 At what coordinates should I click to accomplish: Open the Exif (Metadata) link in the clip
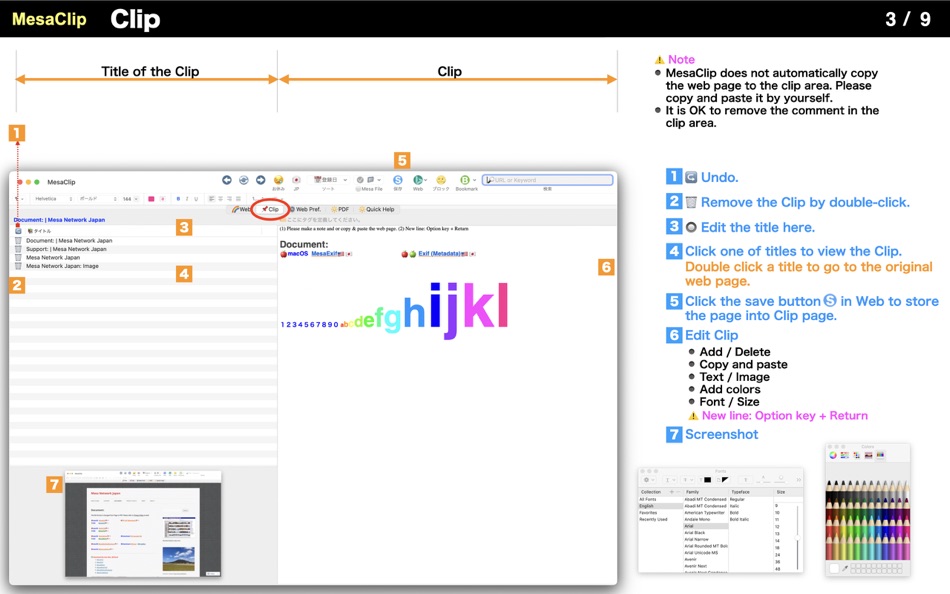coord(439,253)
